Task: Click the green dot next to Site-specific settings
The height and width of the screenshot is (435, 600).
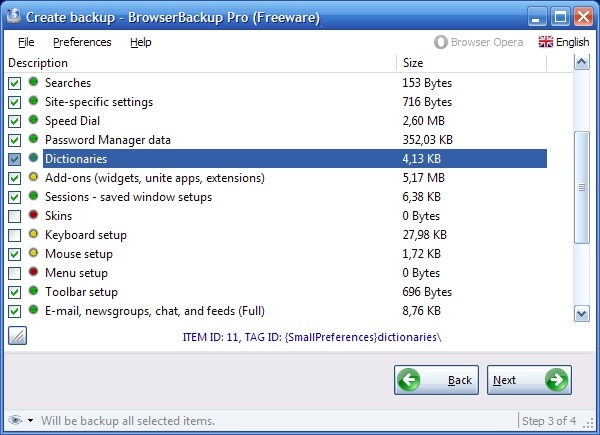Action: pos(34,101)
